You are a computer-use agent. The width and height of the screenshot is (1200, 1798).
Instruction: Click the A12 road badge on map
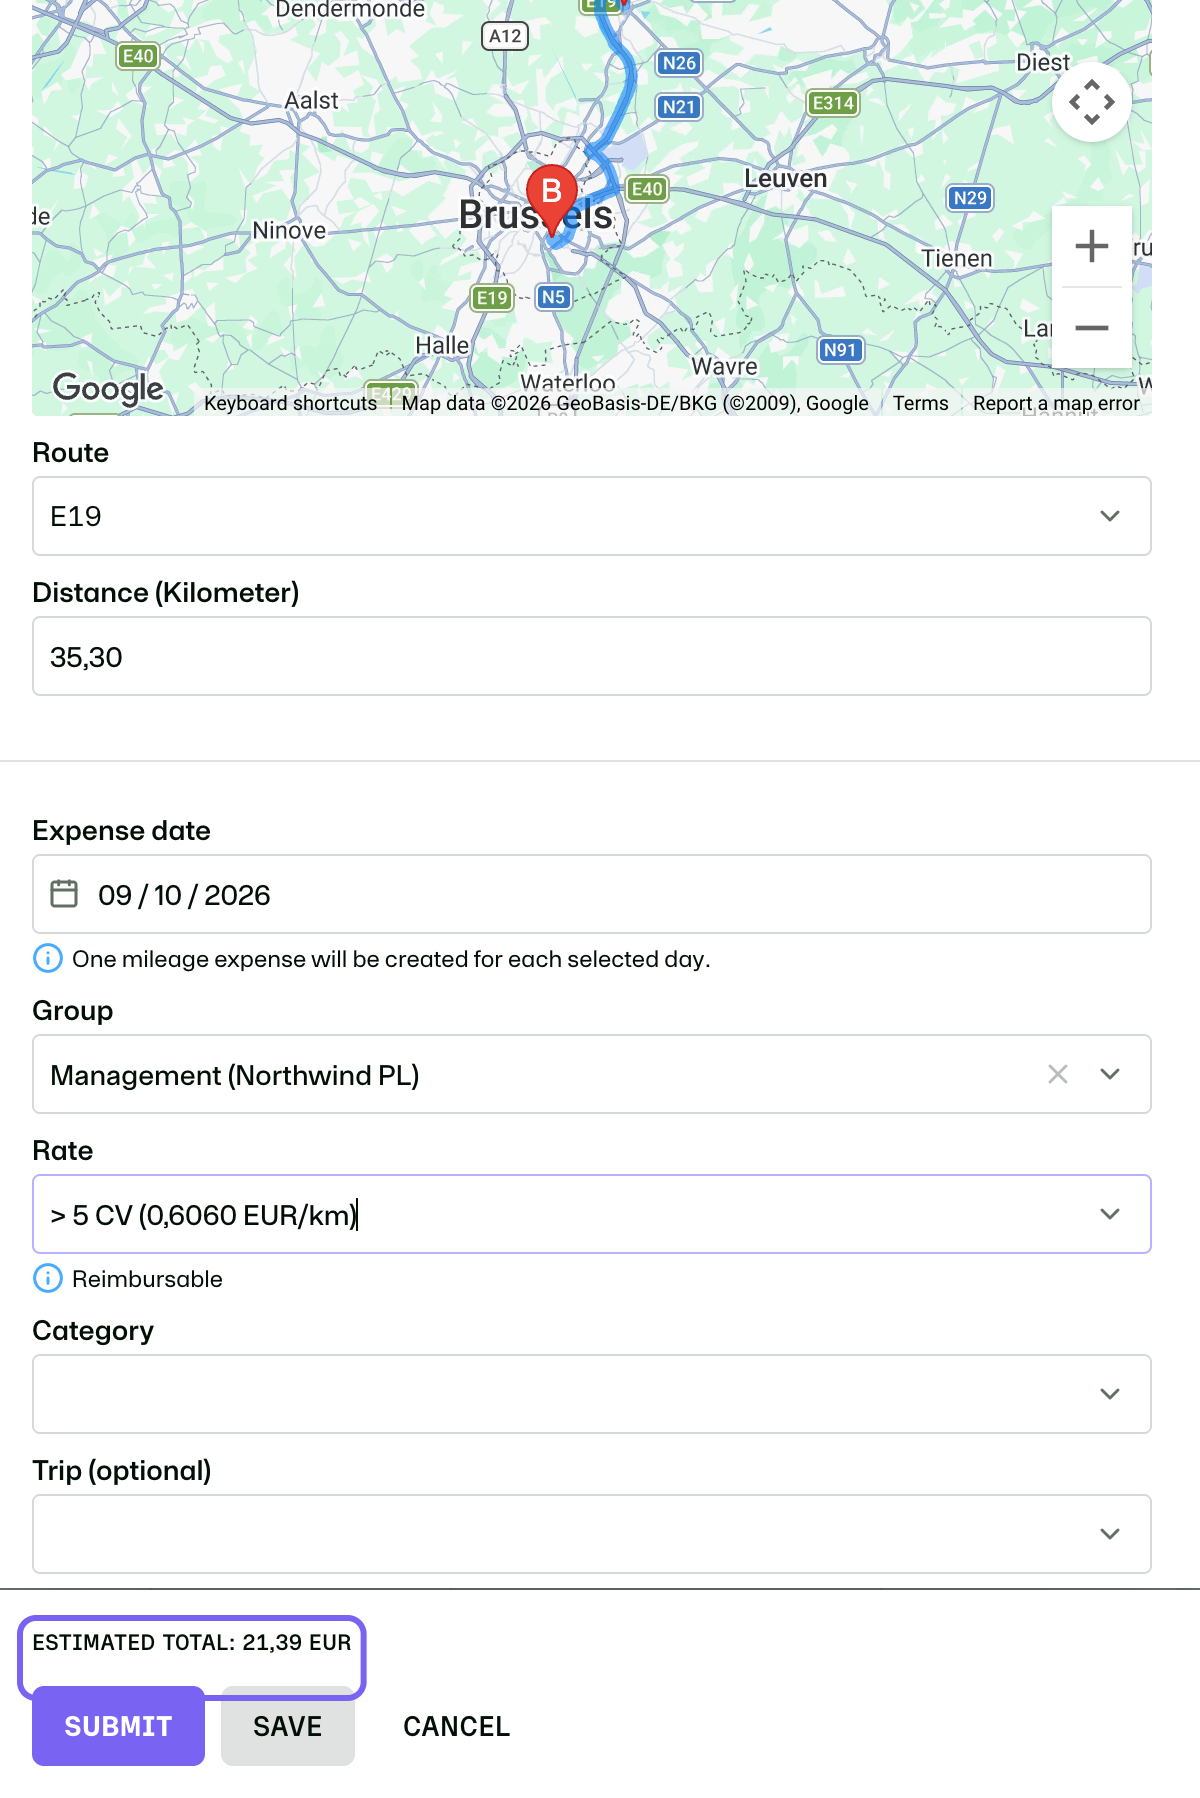[505, 36]
